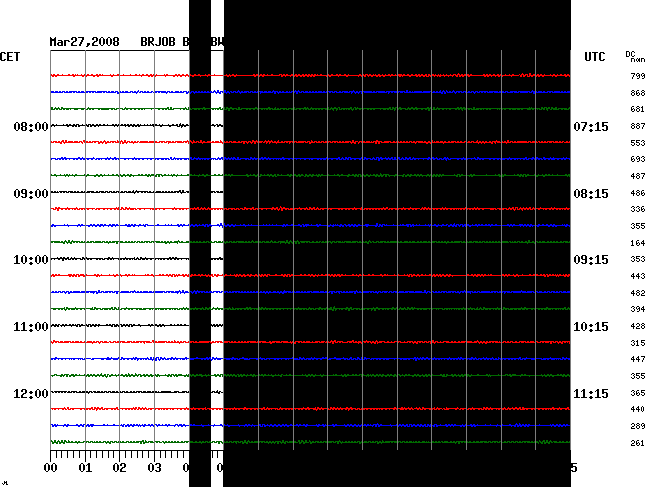
Task: Select the 11:00 CET time label
Action: (x=31, y=327)
